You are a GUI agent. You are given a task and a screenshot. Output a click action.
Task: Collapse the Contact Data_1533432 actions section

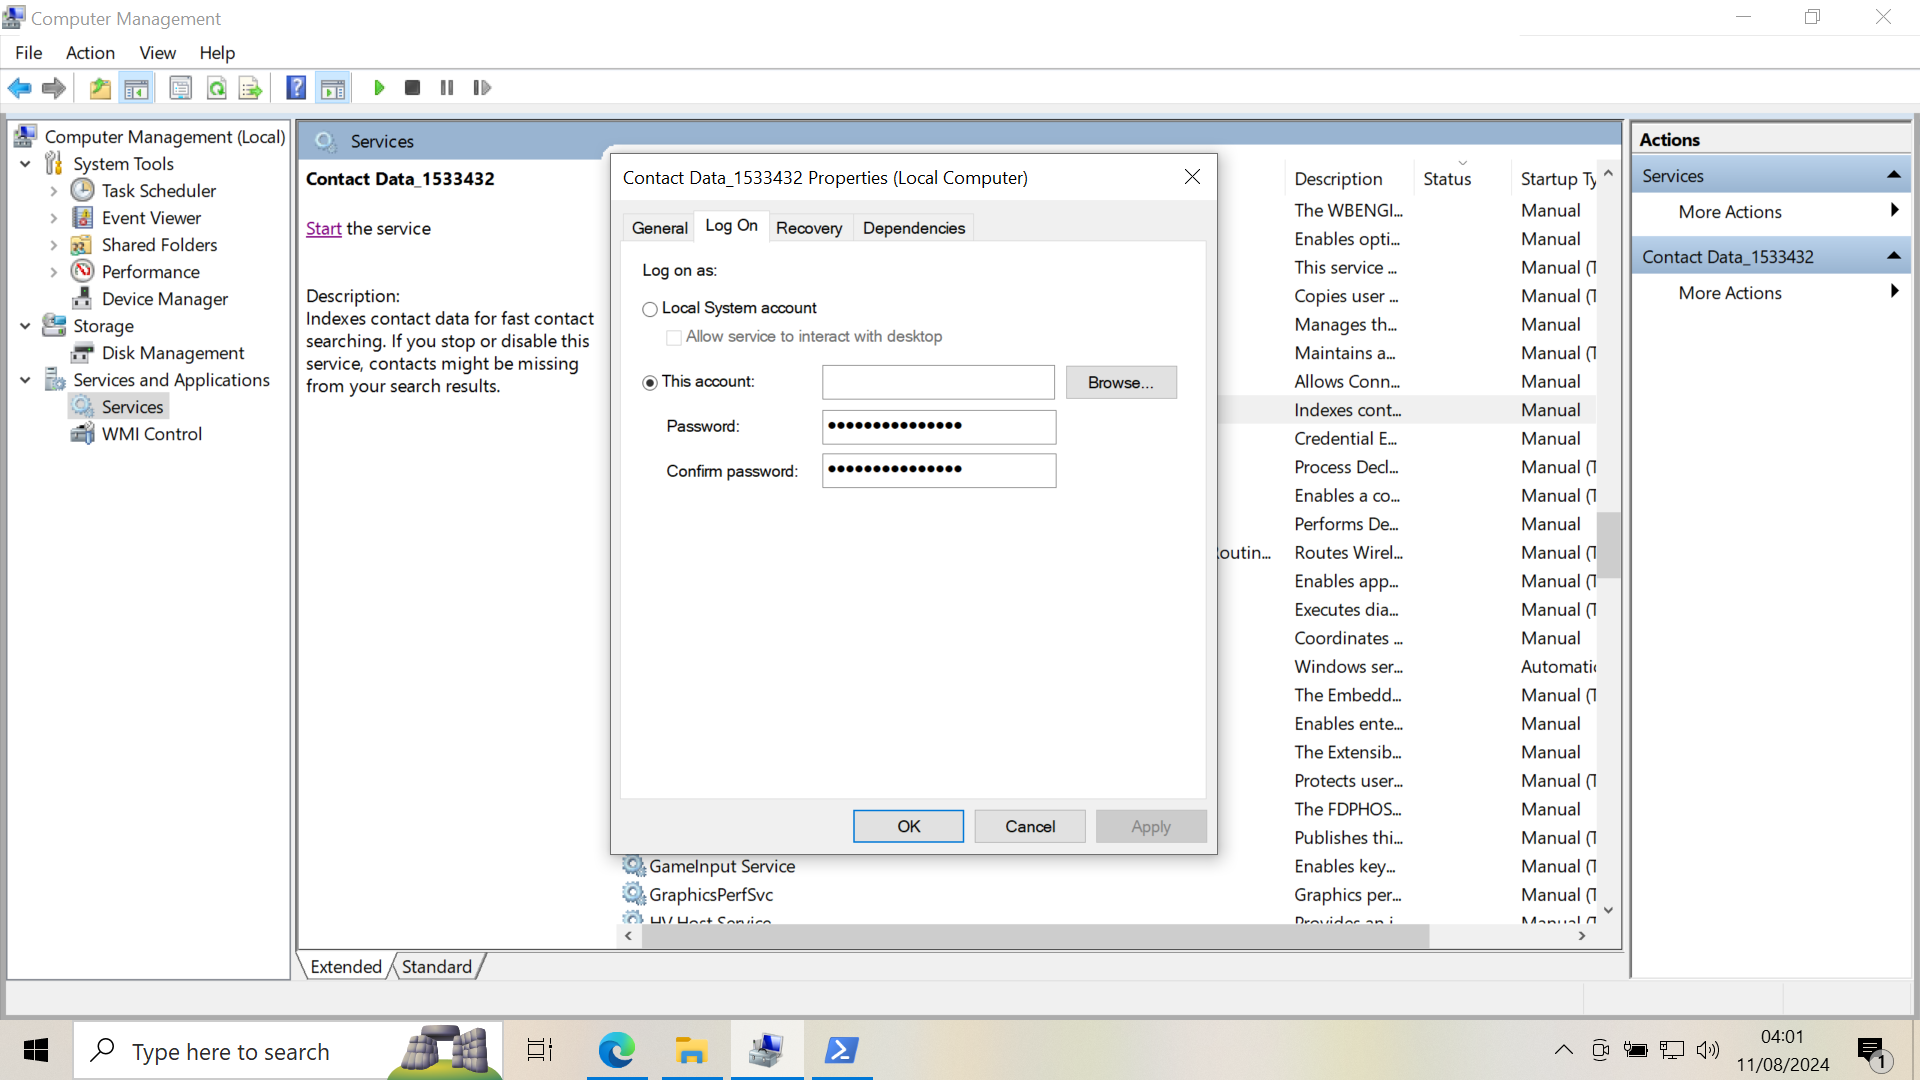pos(1893,257)
